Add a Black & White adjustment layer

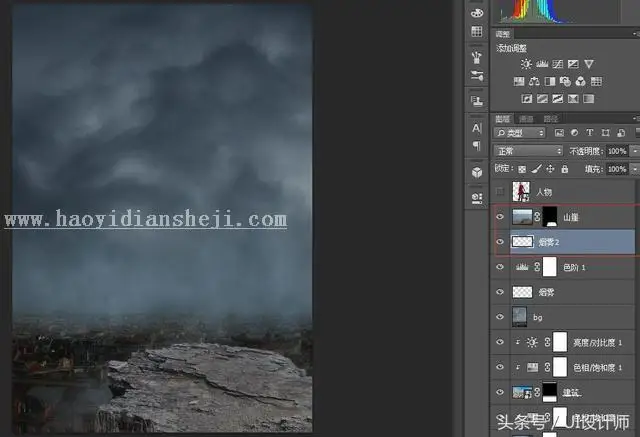click(550, 82)
